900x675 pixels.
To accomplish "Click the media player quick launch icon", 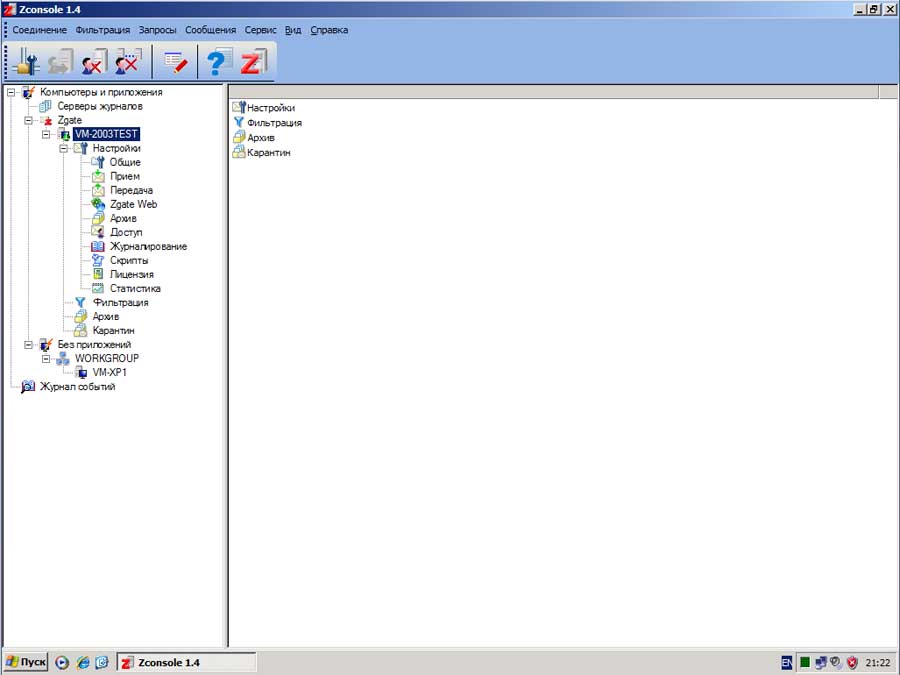I will pos(62,662).
